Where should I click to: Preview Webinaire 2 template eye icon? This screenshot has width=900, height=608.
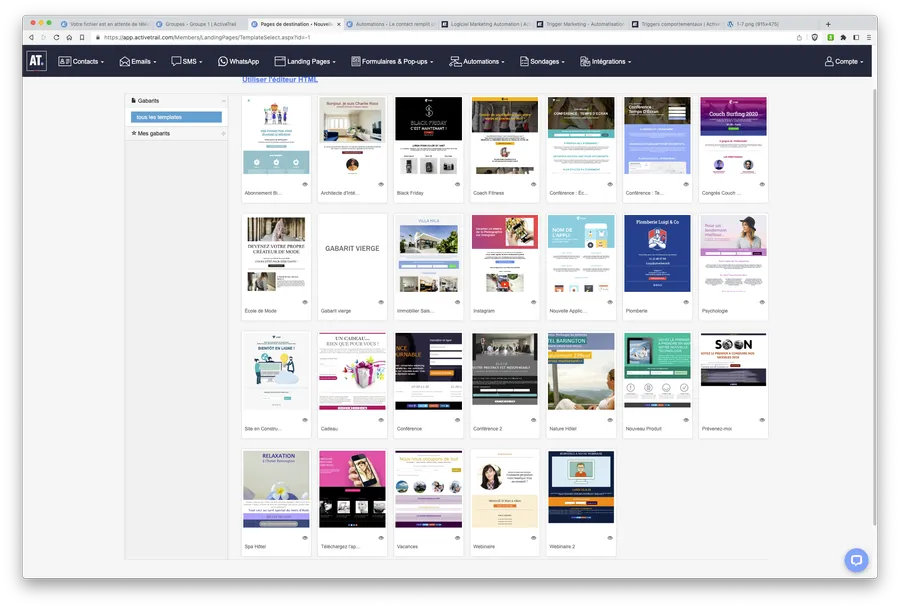coord(610,538)
